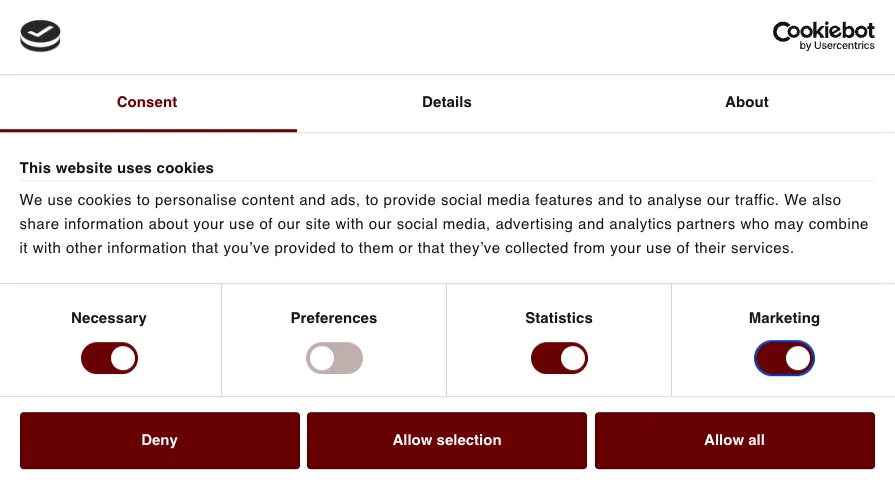Viewport: 895px width, 487px height.
Task: Click the cookie usage description paragraph
Action: 444,224
